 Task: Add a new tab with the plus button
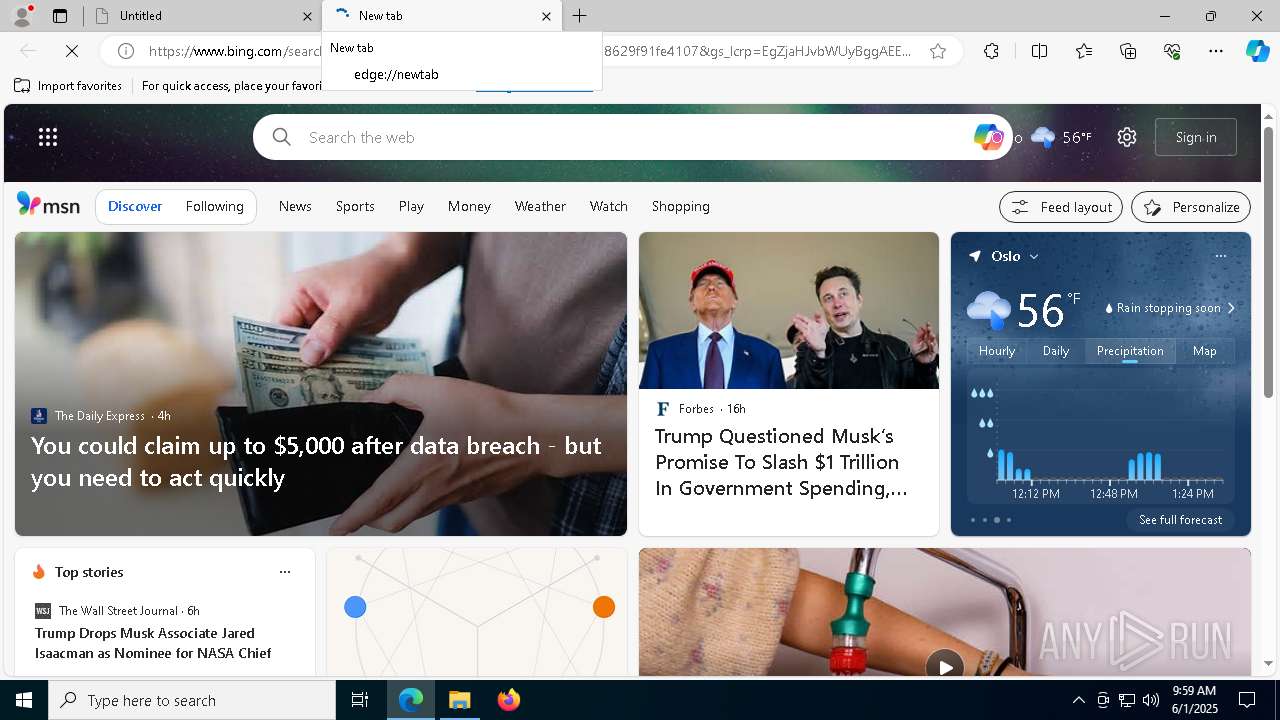(x=580, y=16)
